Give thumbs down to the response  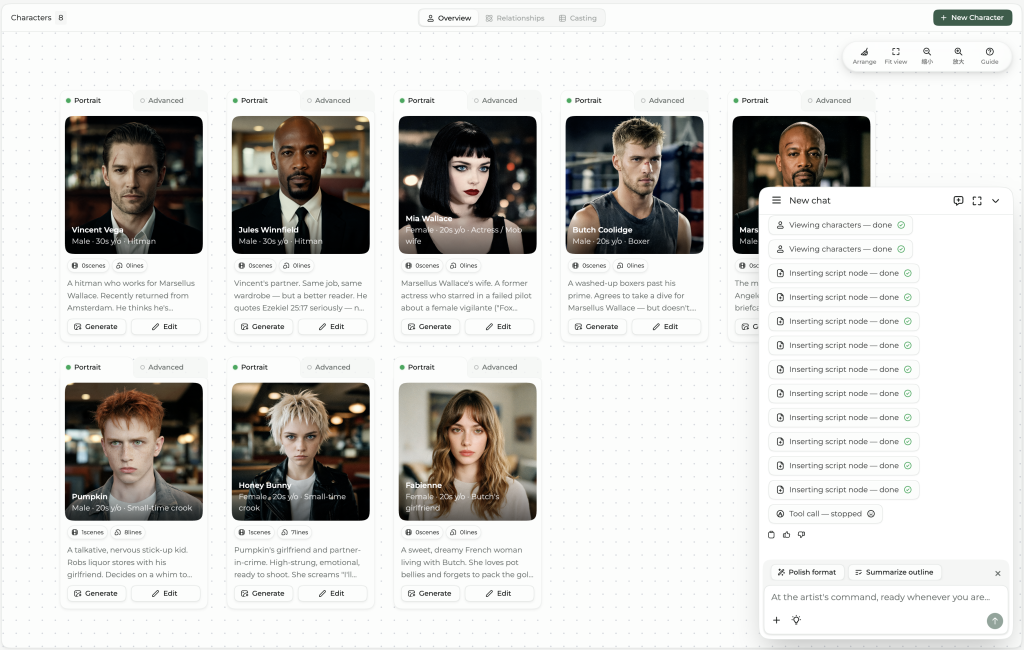[x=801, y=534]
